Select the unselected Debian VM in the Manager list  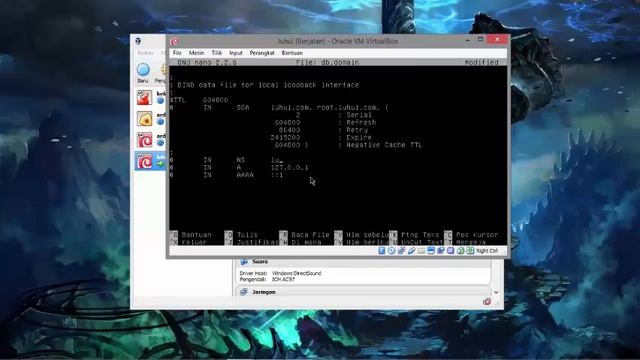pyautogui.click(x=144, y=140)
